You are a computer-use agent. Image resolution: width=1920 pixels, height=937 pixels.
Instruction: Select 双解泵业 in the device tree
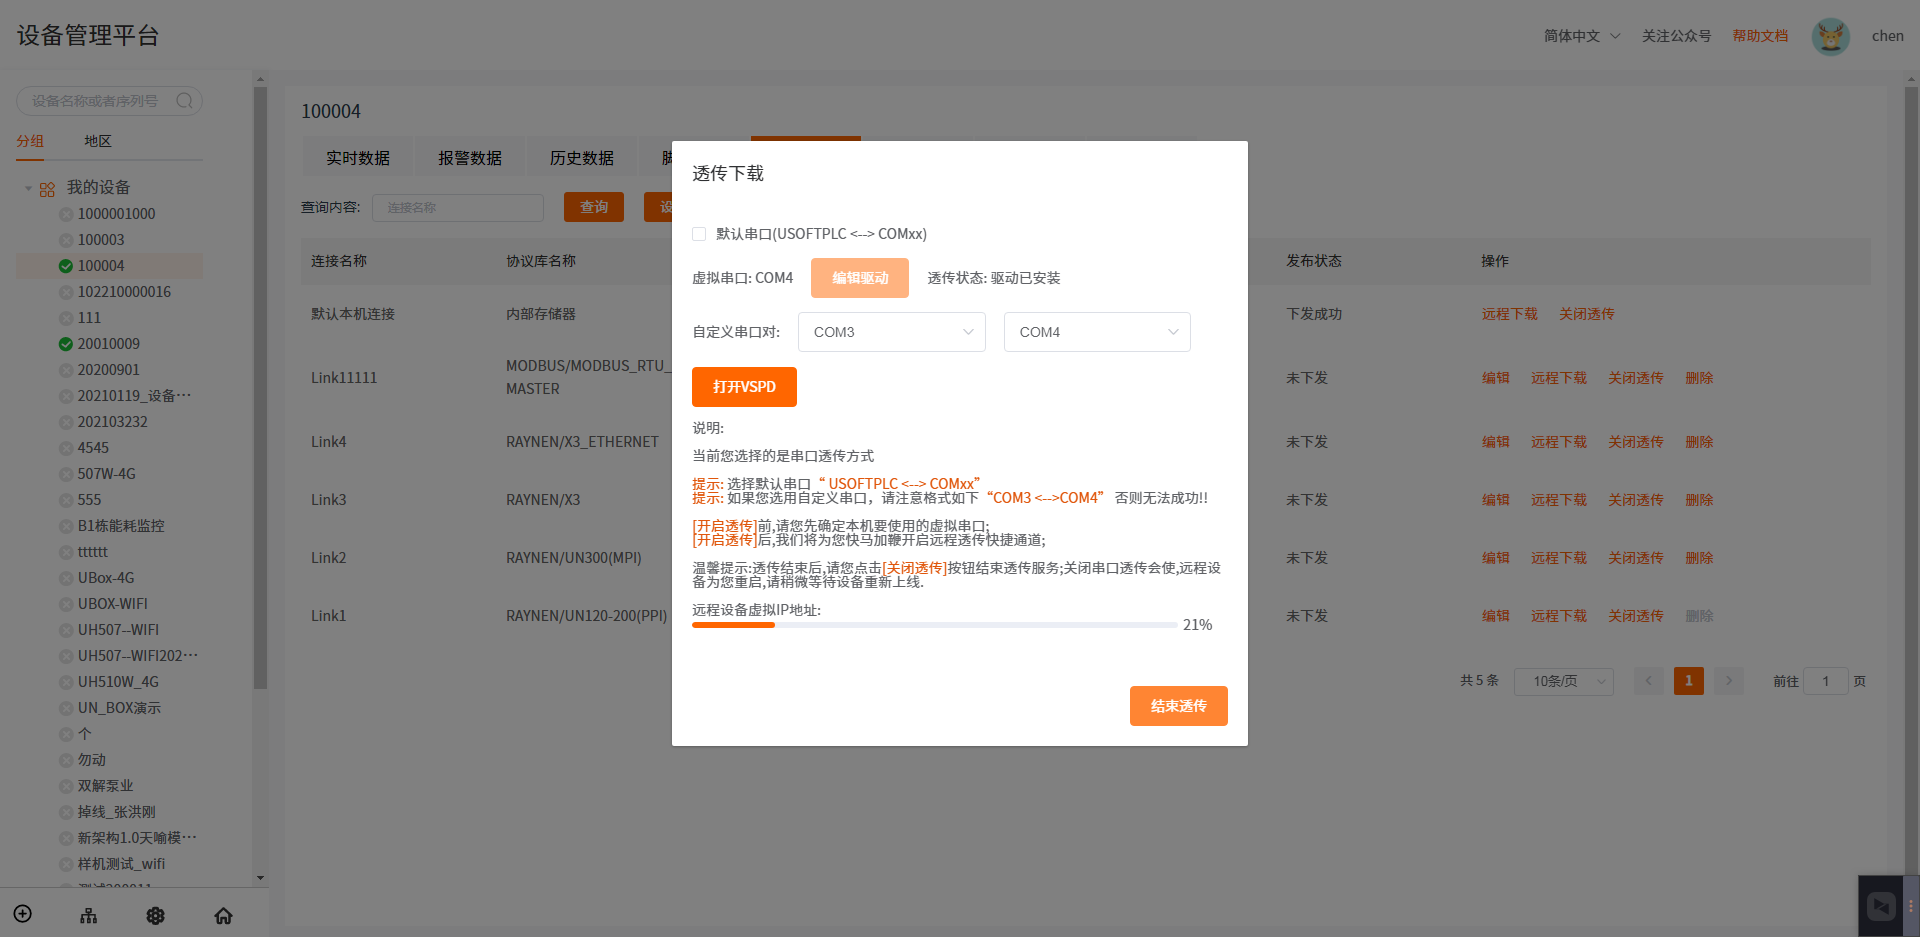105,786
